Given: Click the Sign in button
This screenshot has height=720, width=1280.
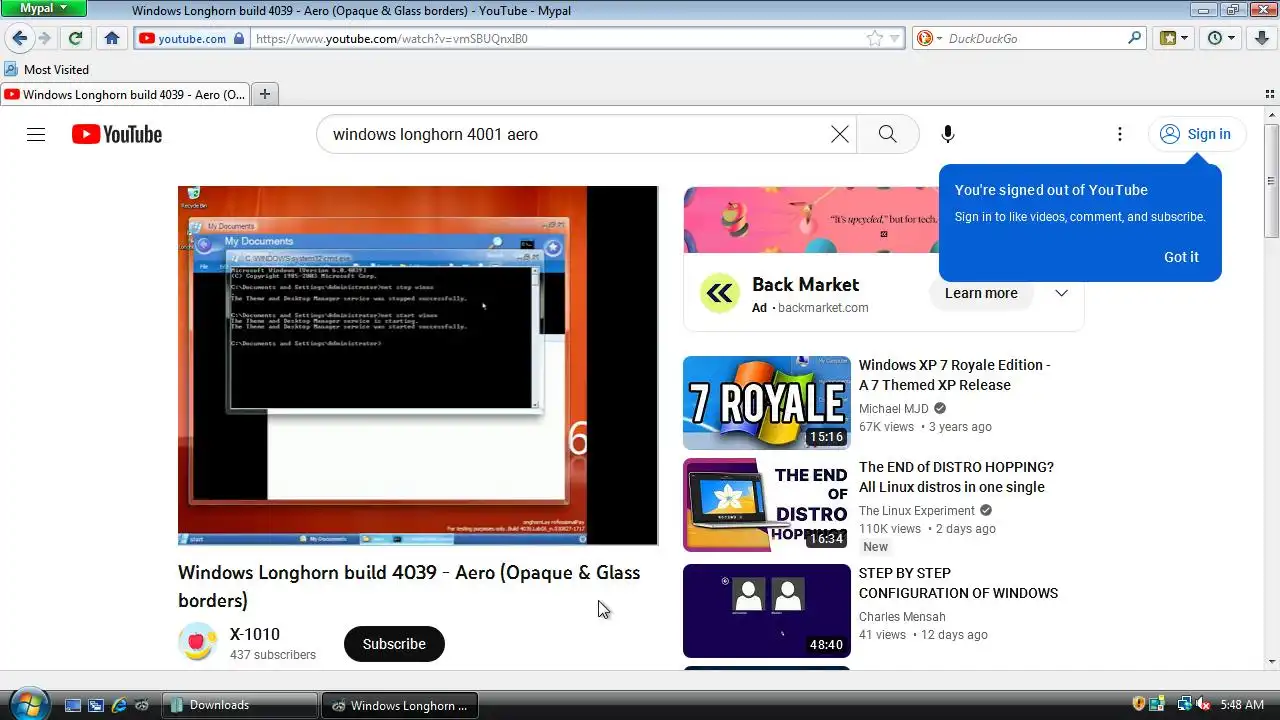Looking at the screenshot, I should click(x=1196, y=134).
